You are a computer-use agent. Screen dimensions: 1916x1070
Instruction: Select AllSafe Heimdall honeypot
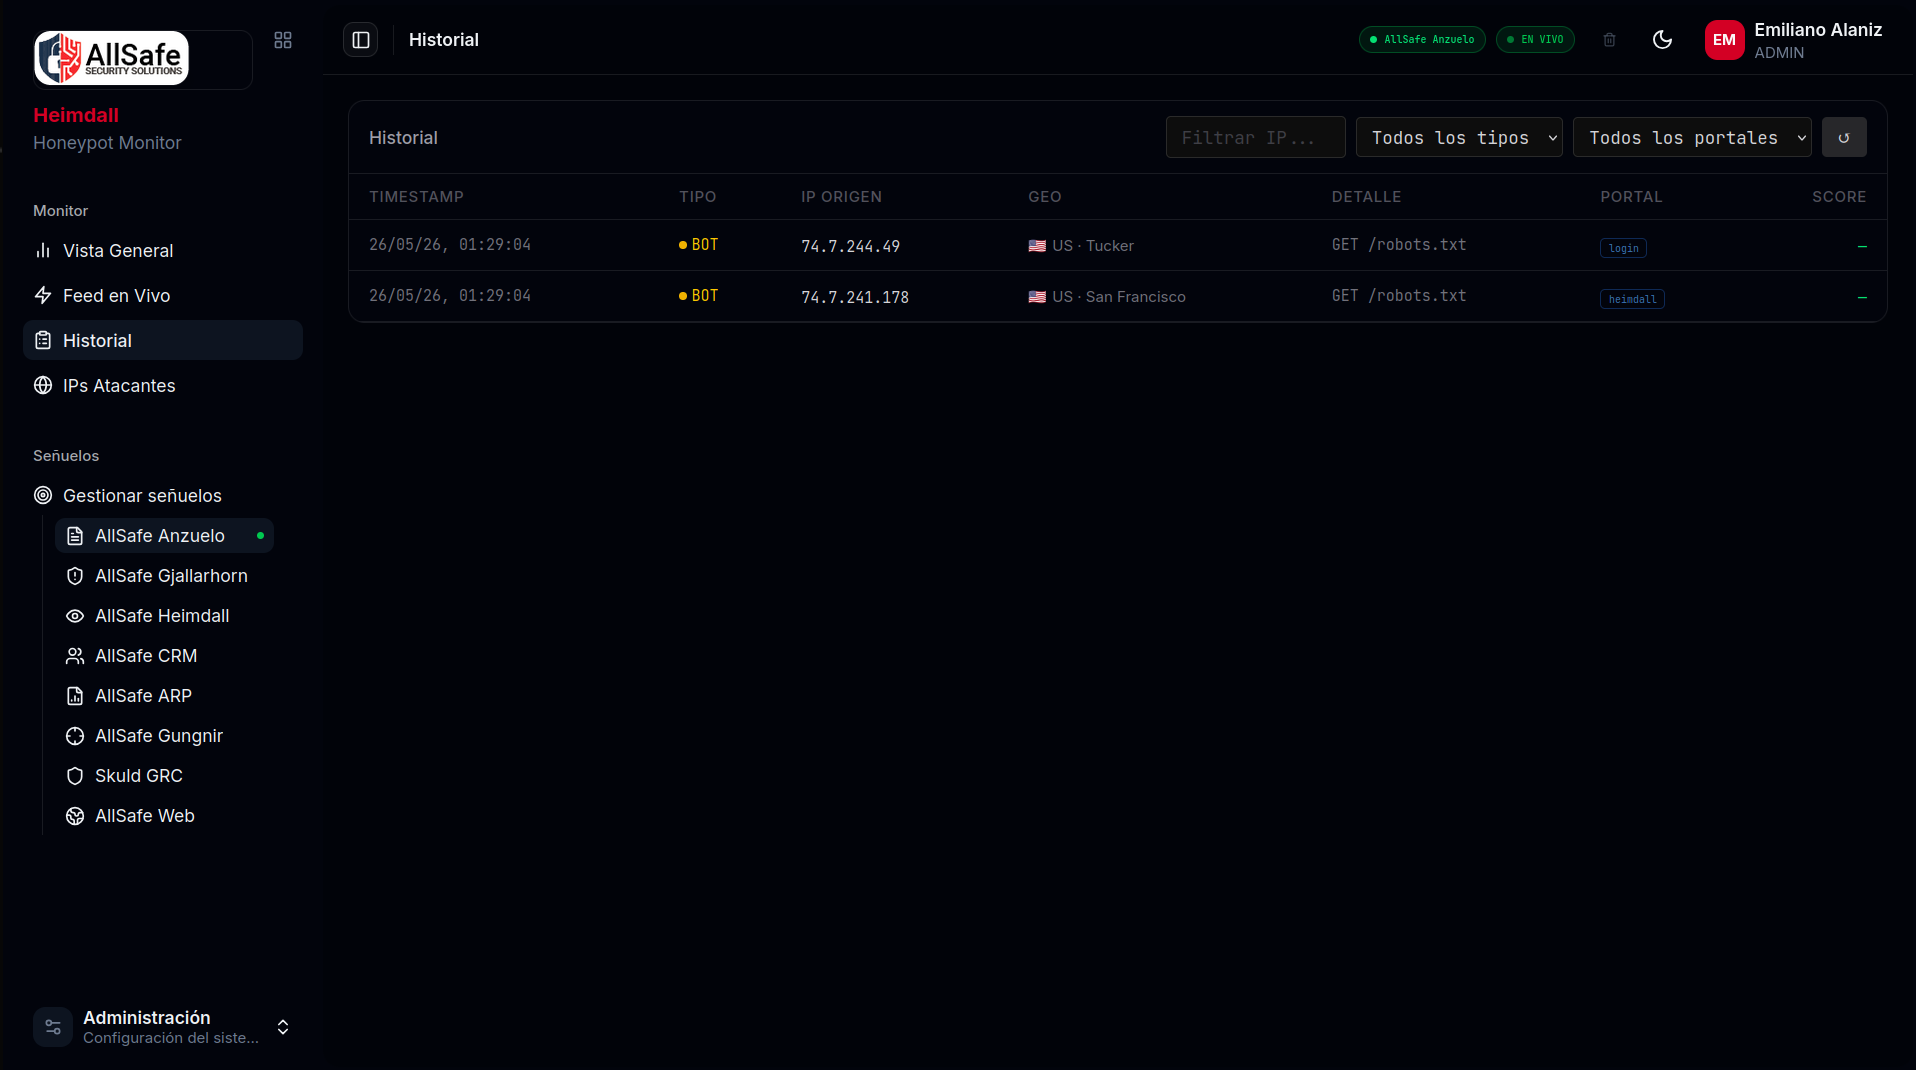pyautogui.click(x=165, y=616)
